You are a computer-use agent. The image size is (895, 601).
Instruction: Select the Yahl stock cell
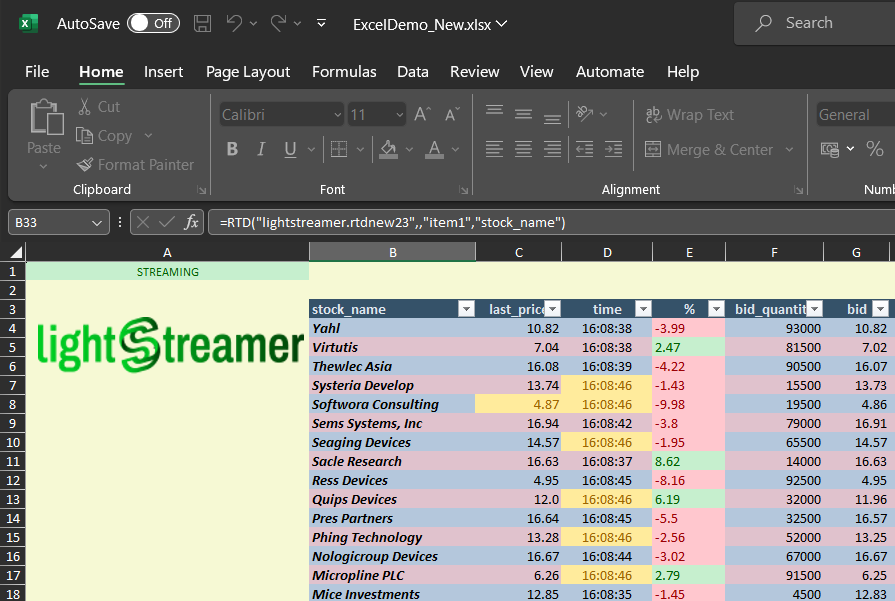(x=393, y=328)
